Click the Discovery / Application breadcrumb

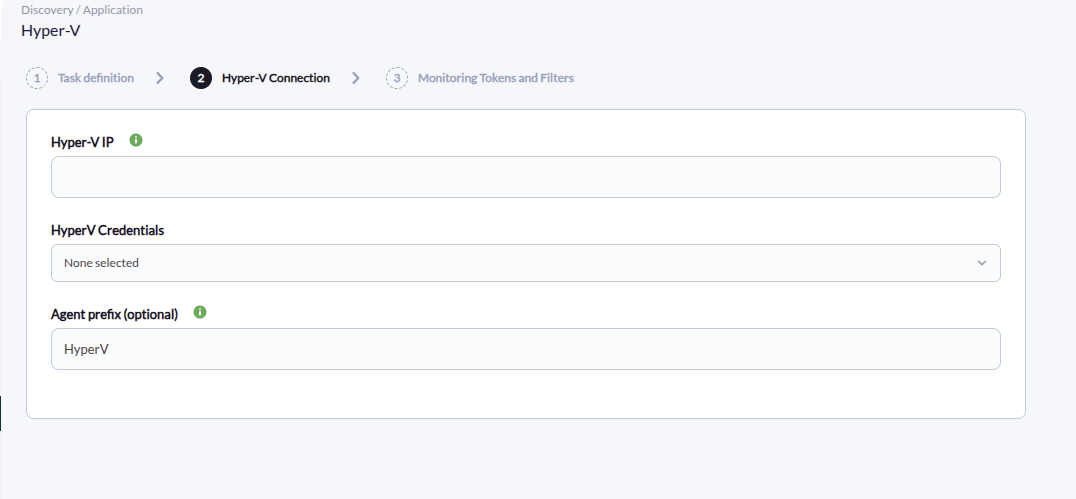tap(82, 10)
